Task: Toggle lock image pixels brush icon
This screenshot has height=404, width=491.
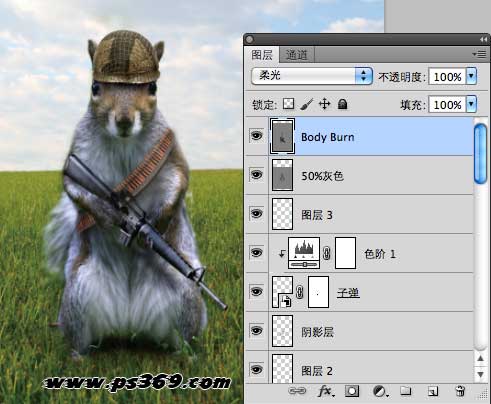Action: coord(307,104)
